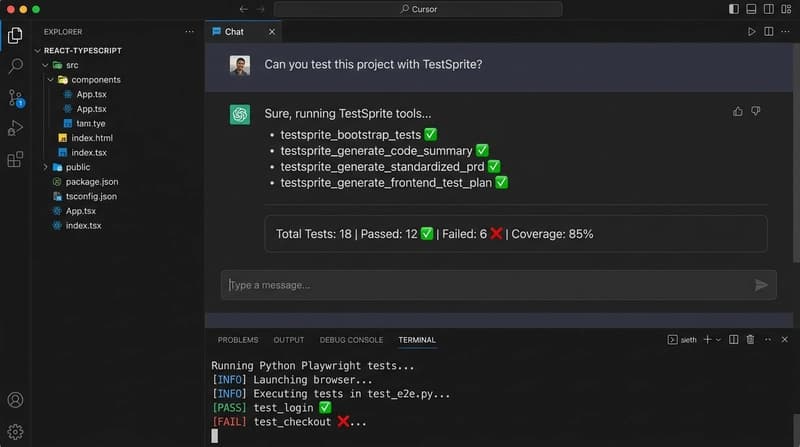Click the test_login PASS line
The height and width of the screenshot is (447, 800).
point(272,408)
